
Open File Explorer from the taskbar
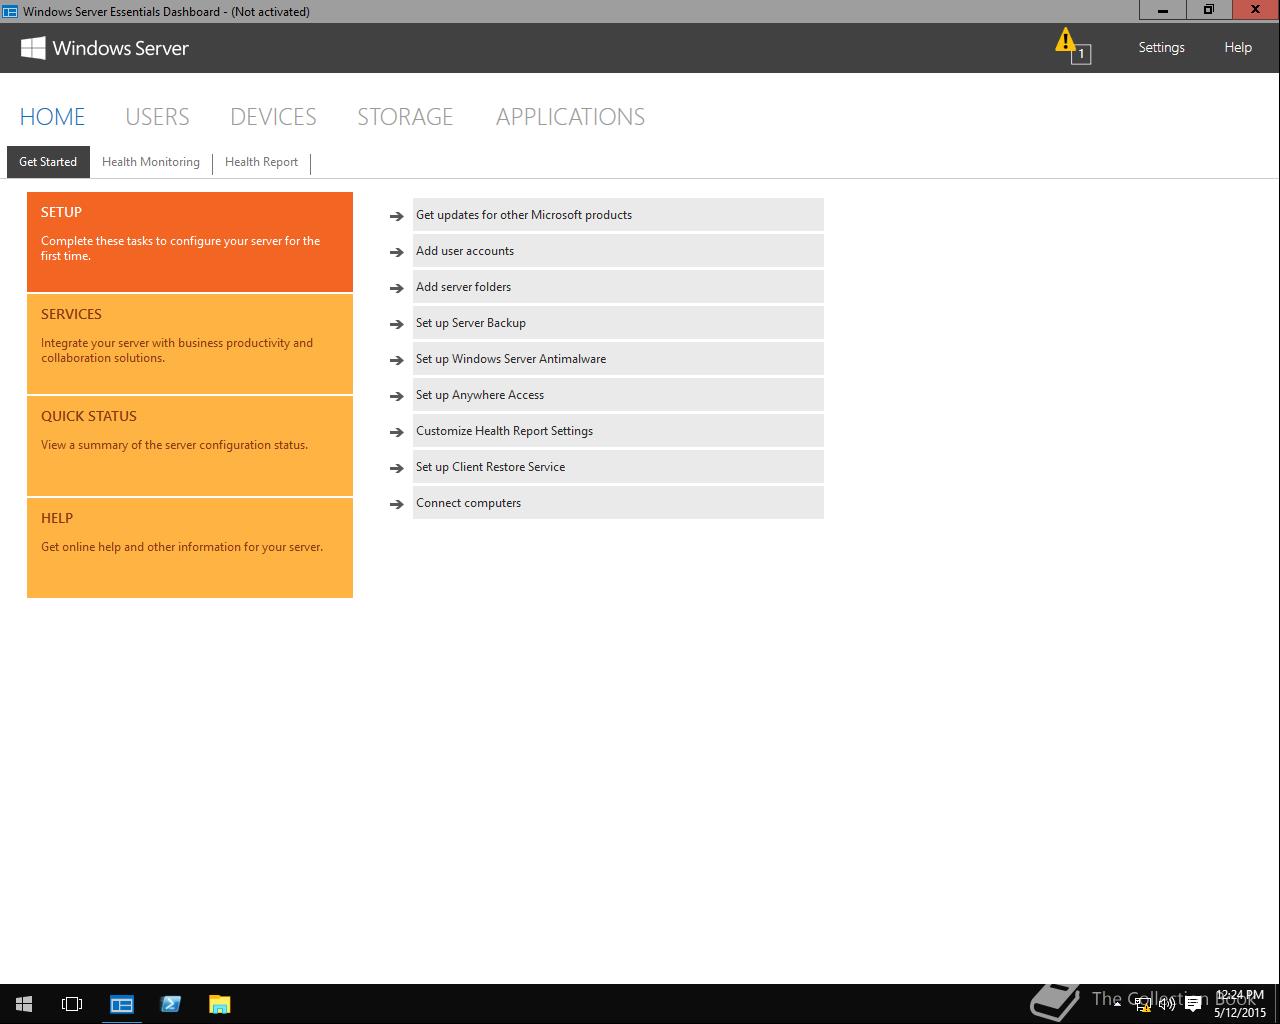tap(219, 1004)
